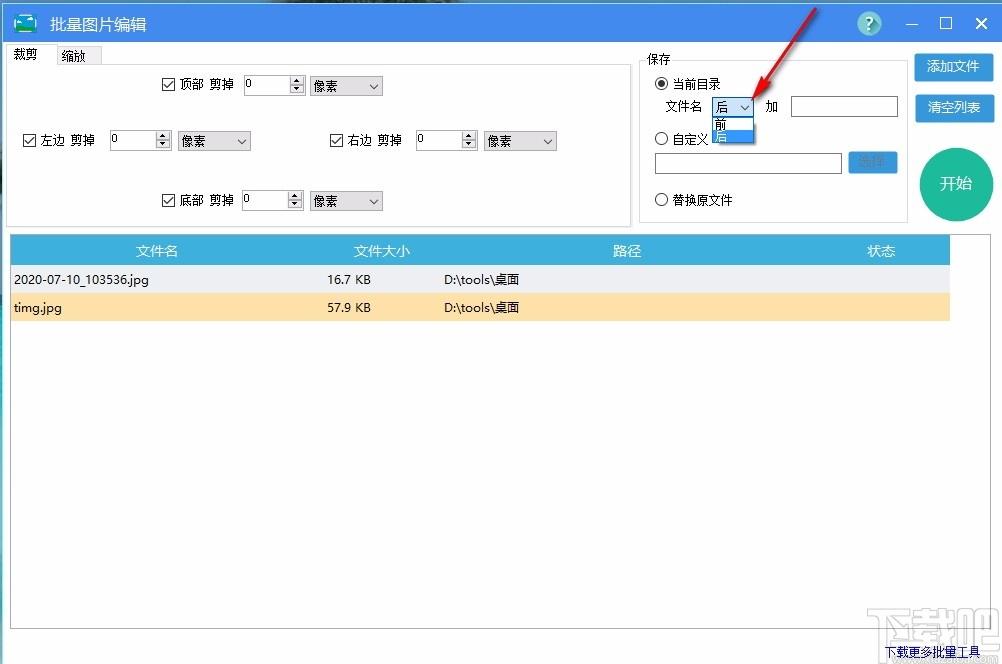Open the 顶部 unit dropdown 像素

346,86
